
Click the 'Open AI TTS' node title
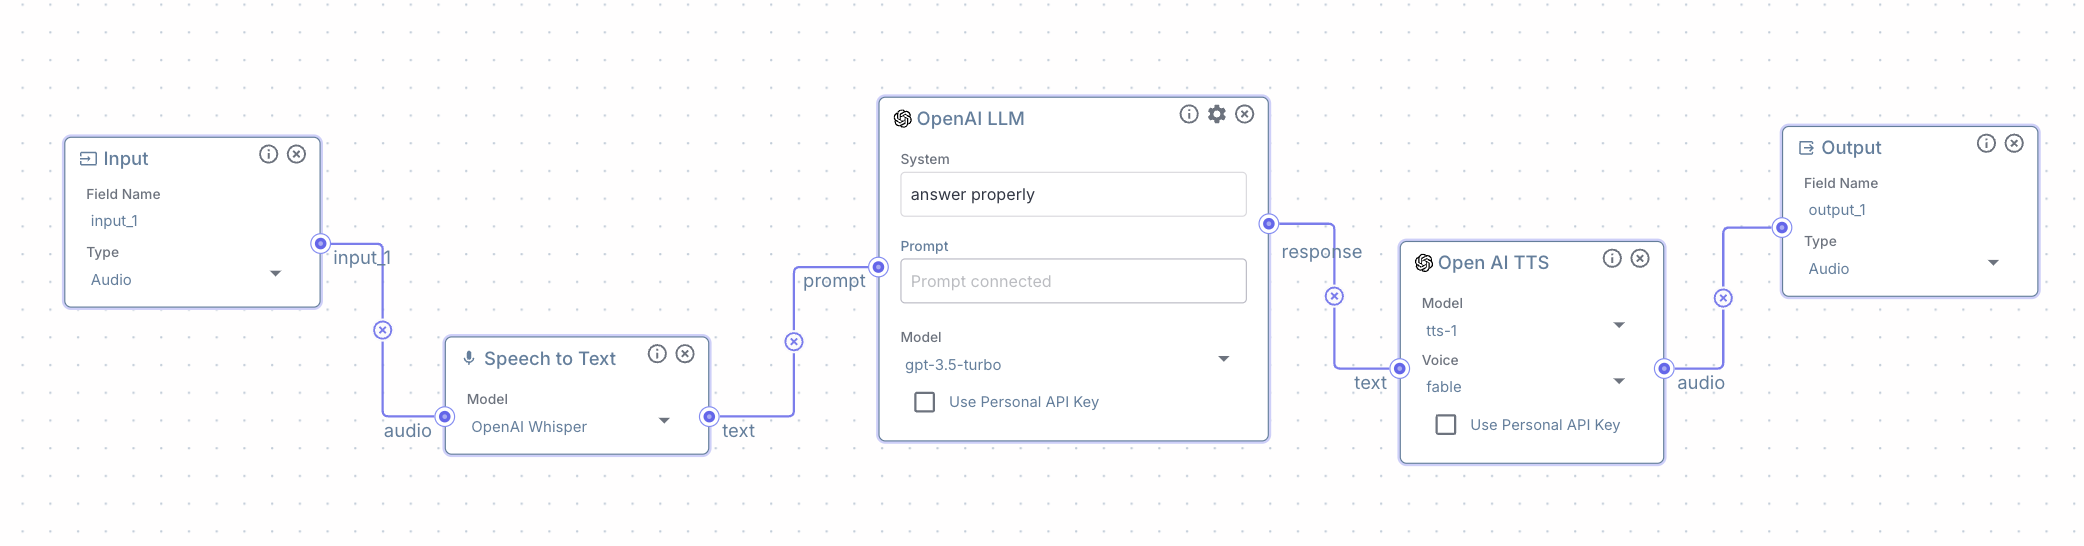1493,263
